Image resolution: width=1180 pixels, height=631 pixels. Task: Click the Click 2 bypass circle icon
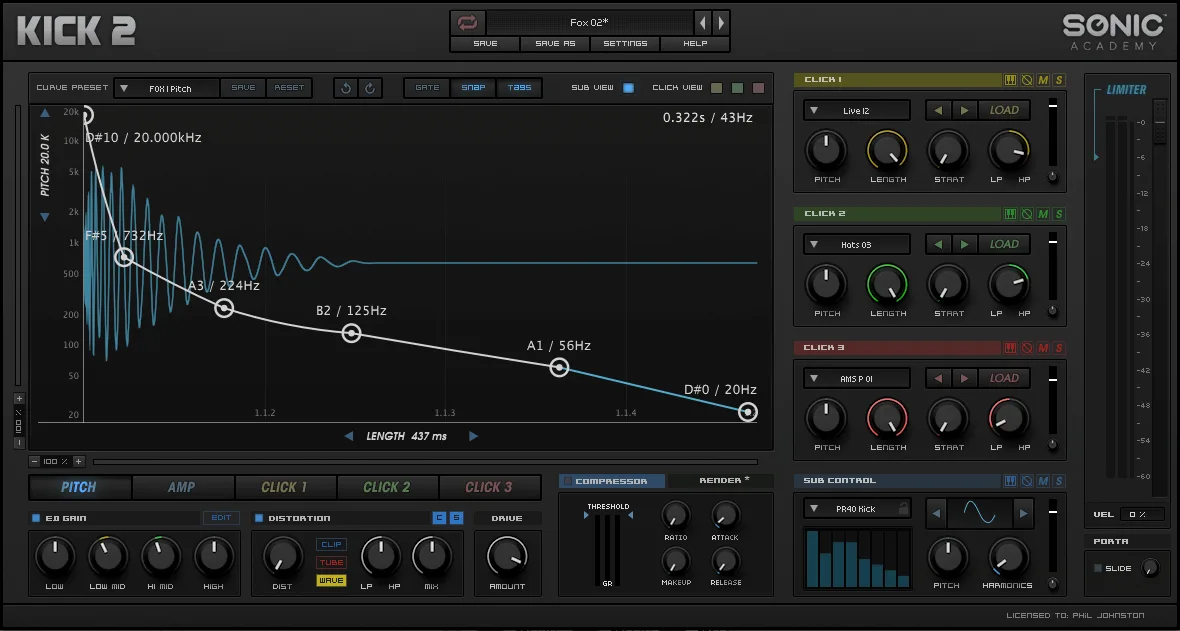point(1026,214)
